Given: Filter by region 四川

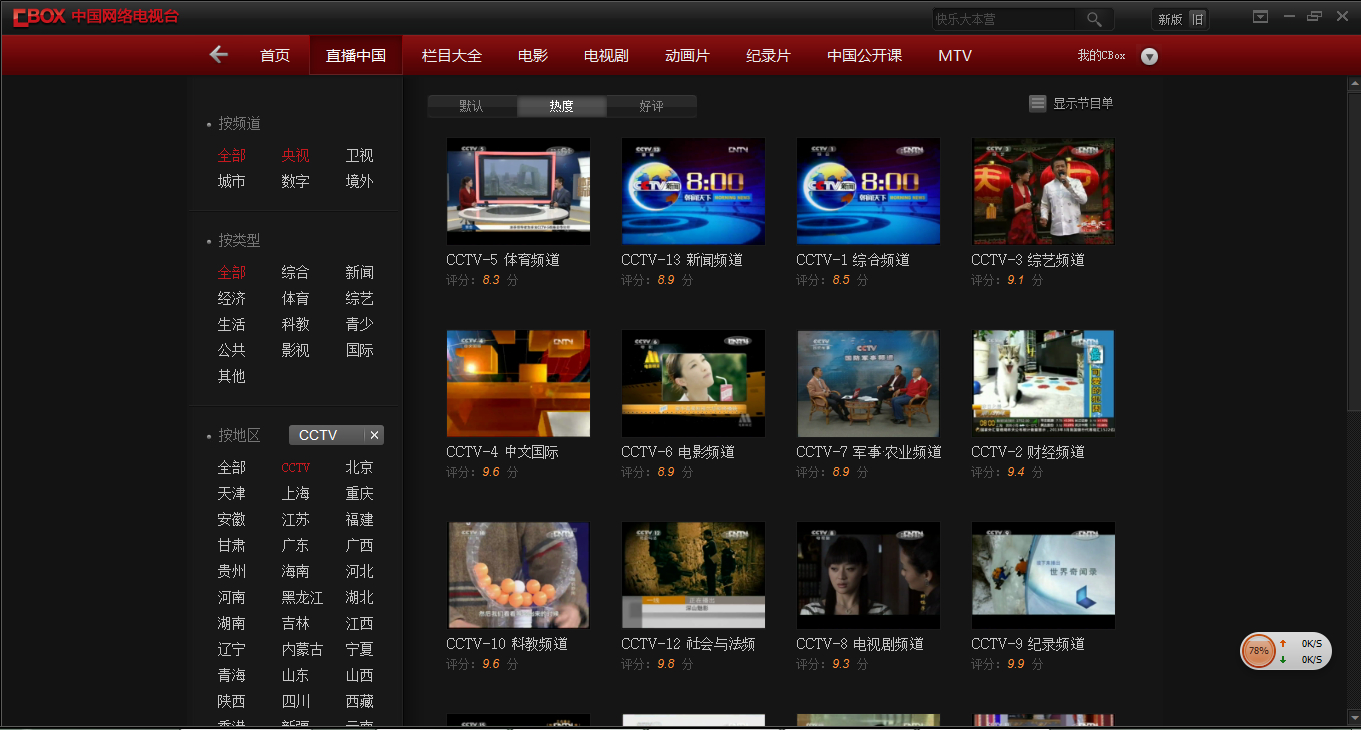Looking at the screenshot, I should click(x=295, y=701).
